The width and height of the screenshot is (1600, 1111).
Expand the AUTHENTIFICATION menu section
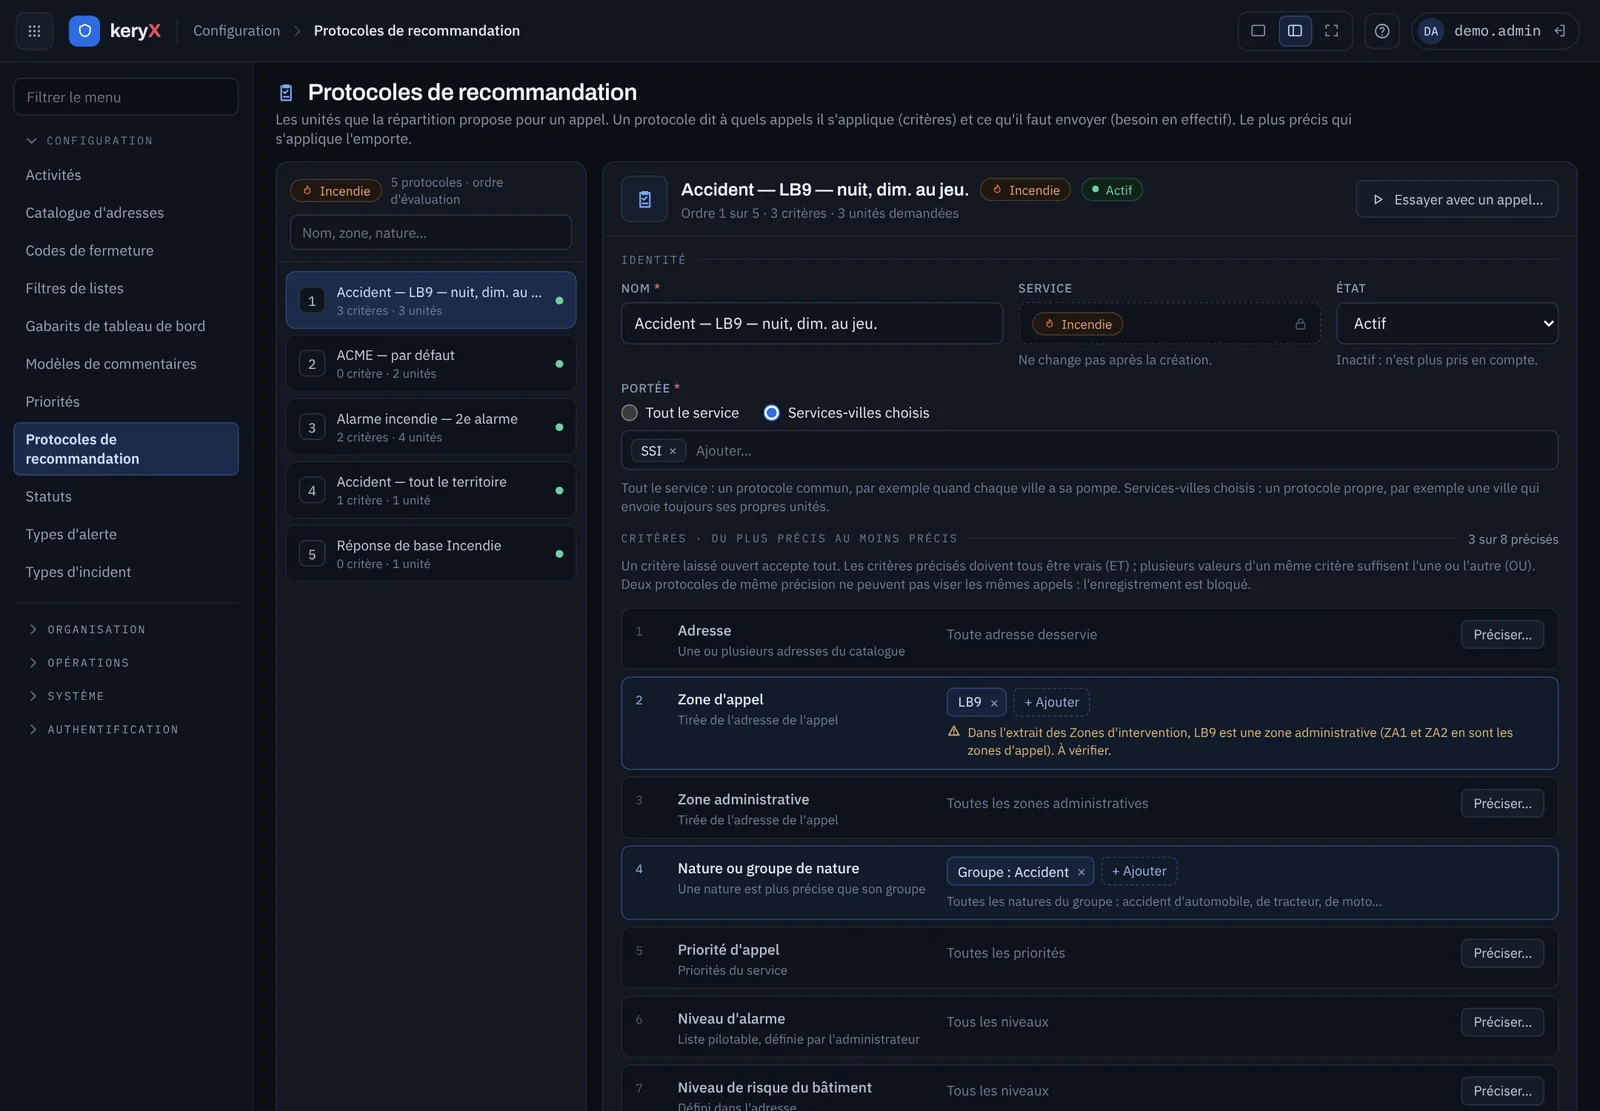pos(104,730)
